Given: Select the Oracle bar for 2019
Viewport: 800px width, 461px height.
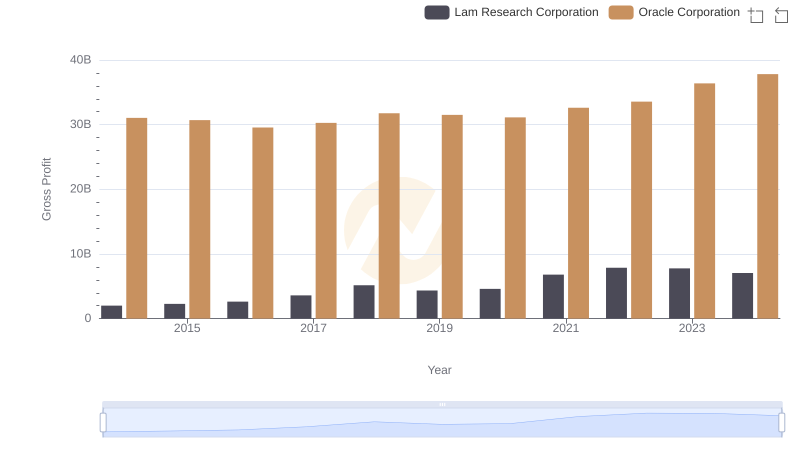Looking at the screenshot, I should click(452, 216).
